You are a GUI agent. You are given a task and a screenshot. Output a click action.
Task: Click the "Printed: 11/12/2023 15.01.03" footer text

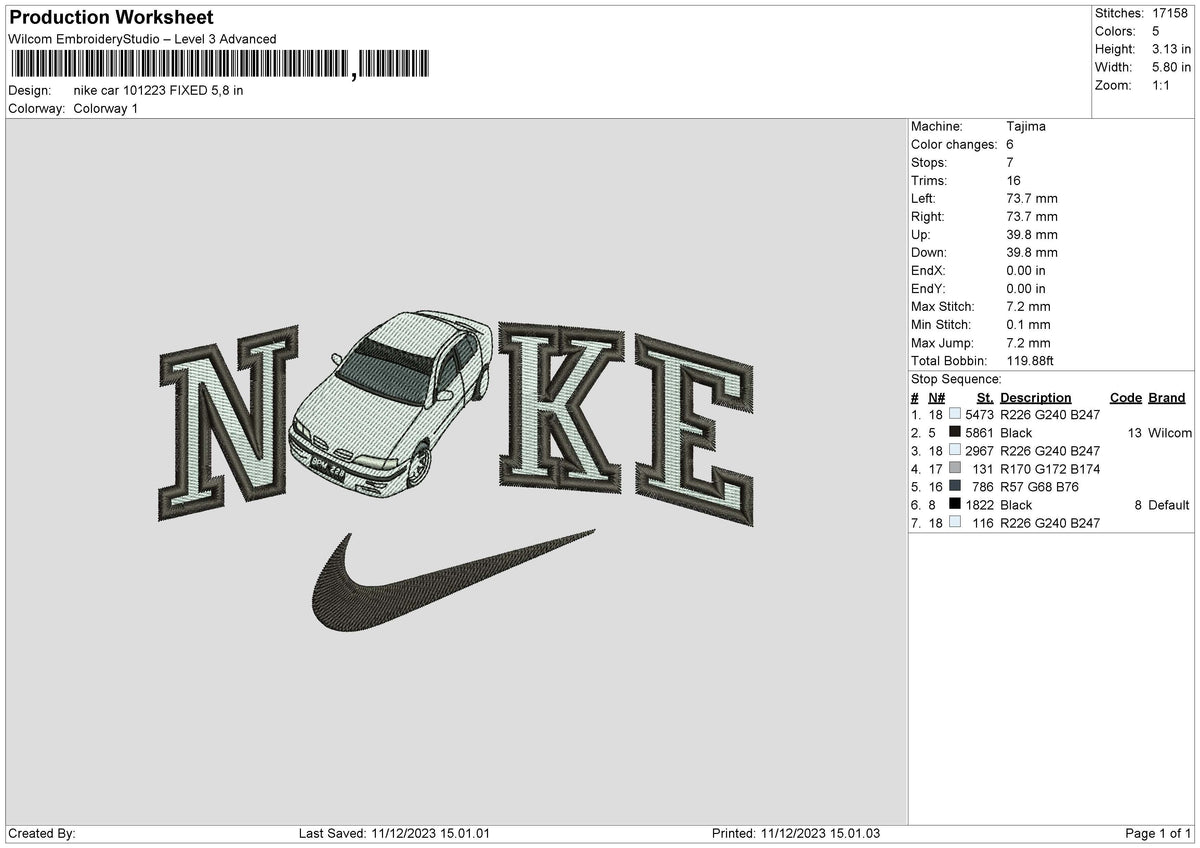click(796, 834)
